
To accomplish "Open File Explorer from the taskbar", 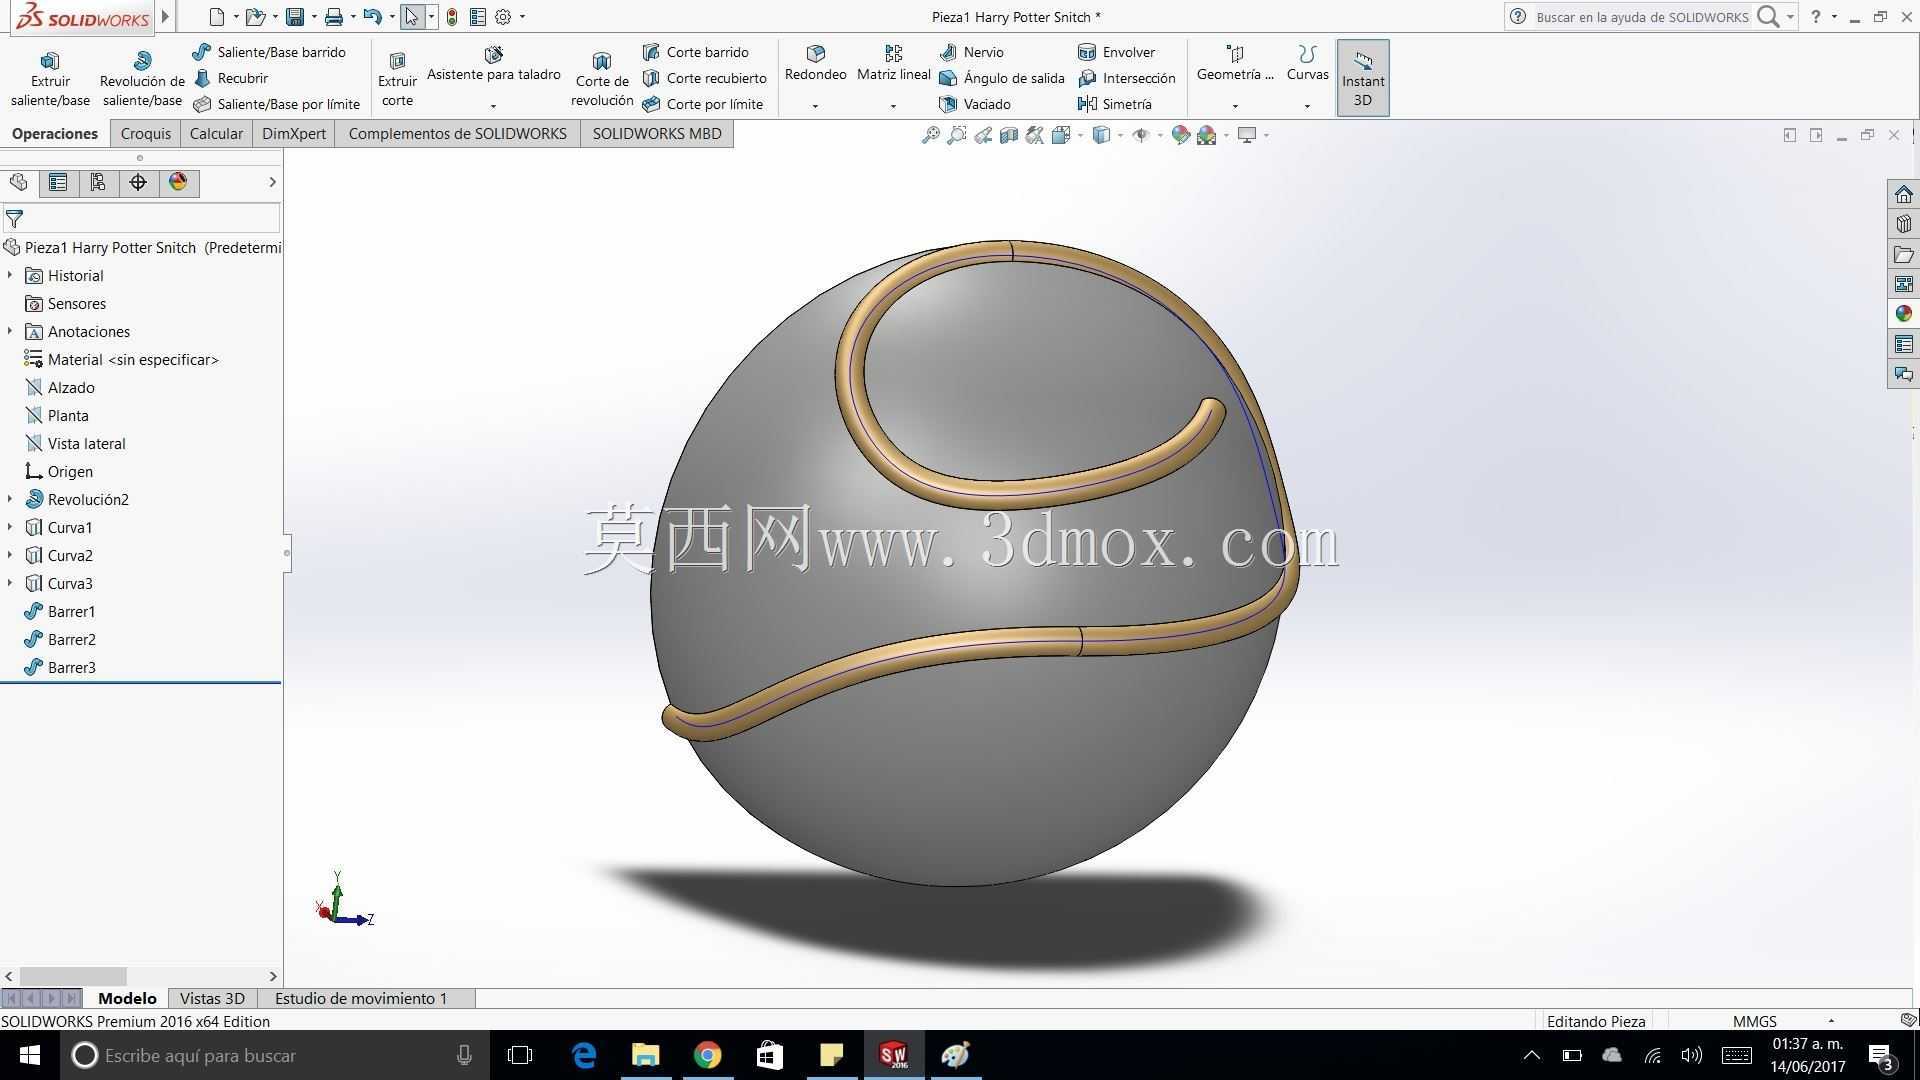I will coord(645,1055).
